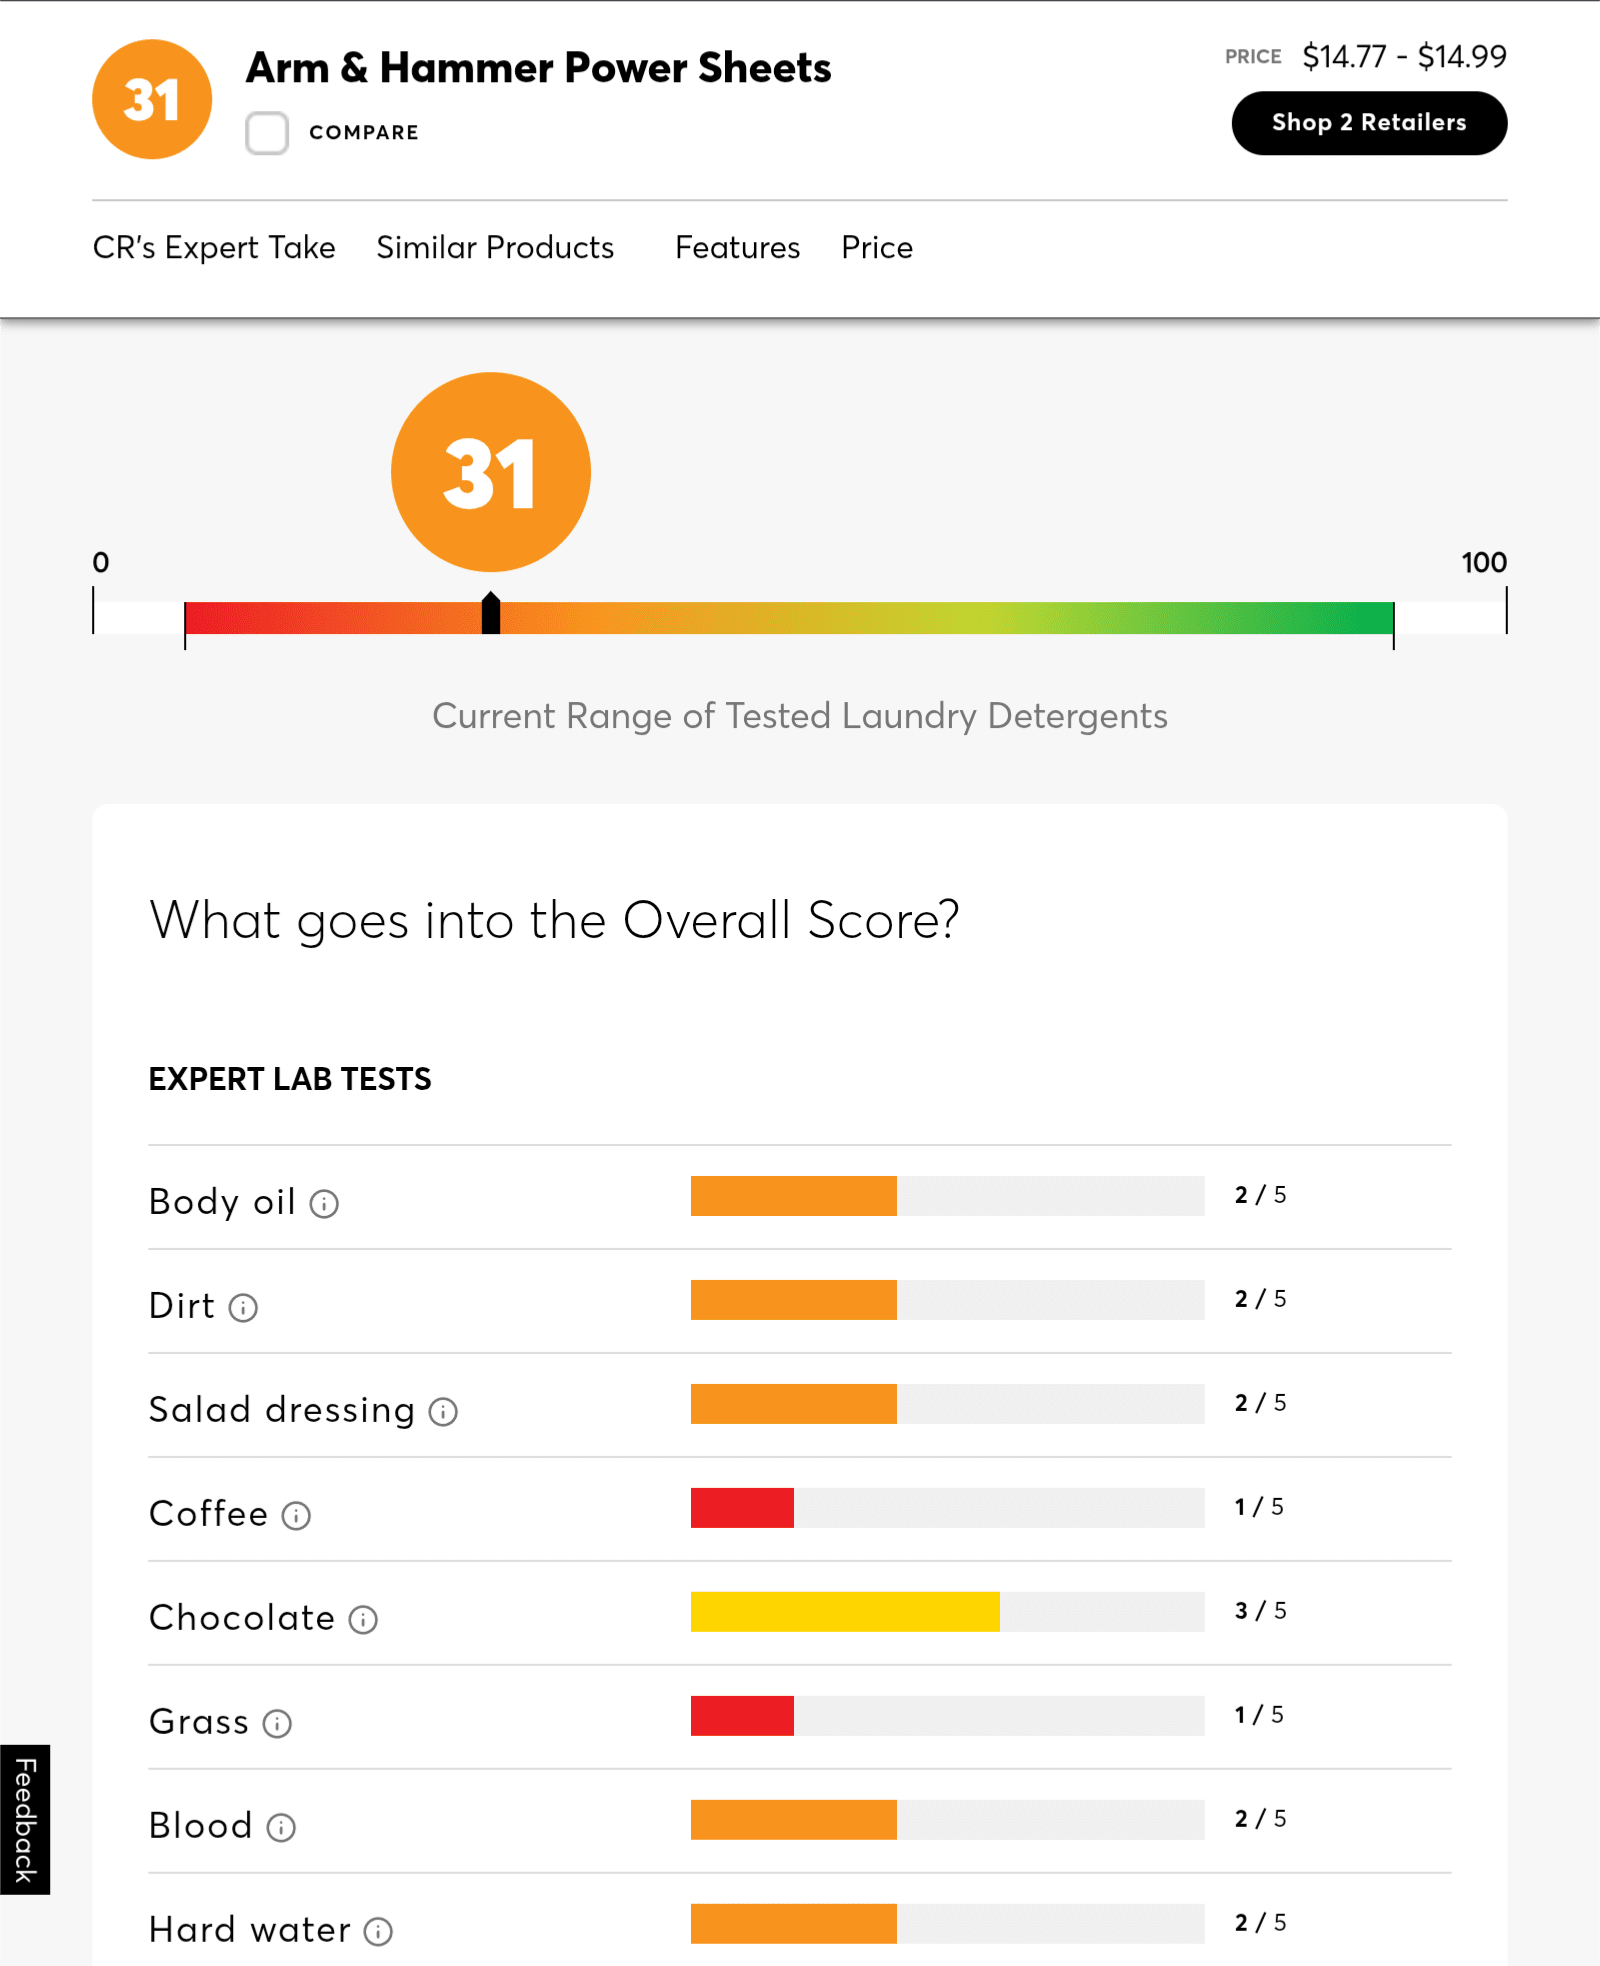Click the Hard water info icon
Screen dimensions: 1600x1966
[x=378, y=1931]
